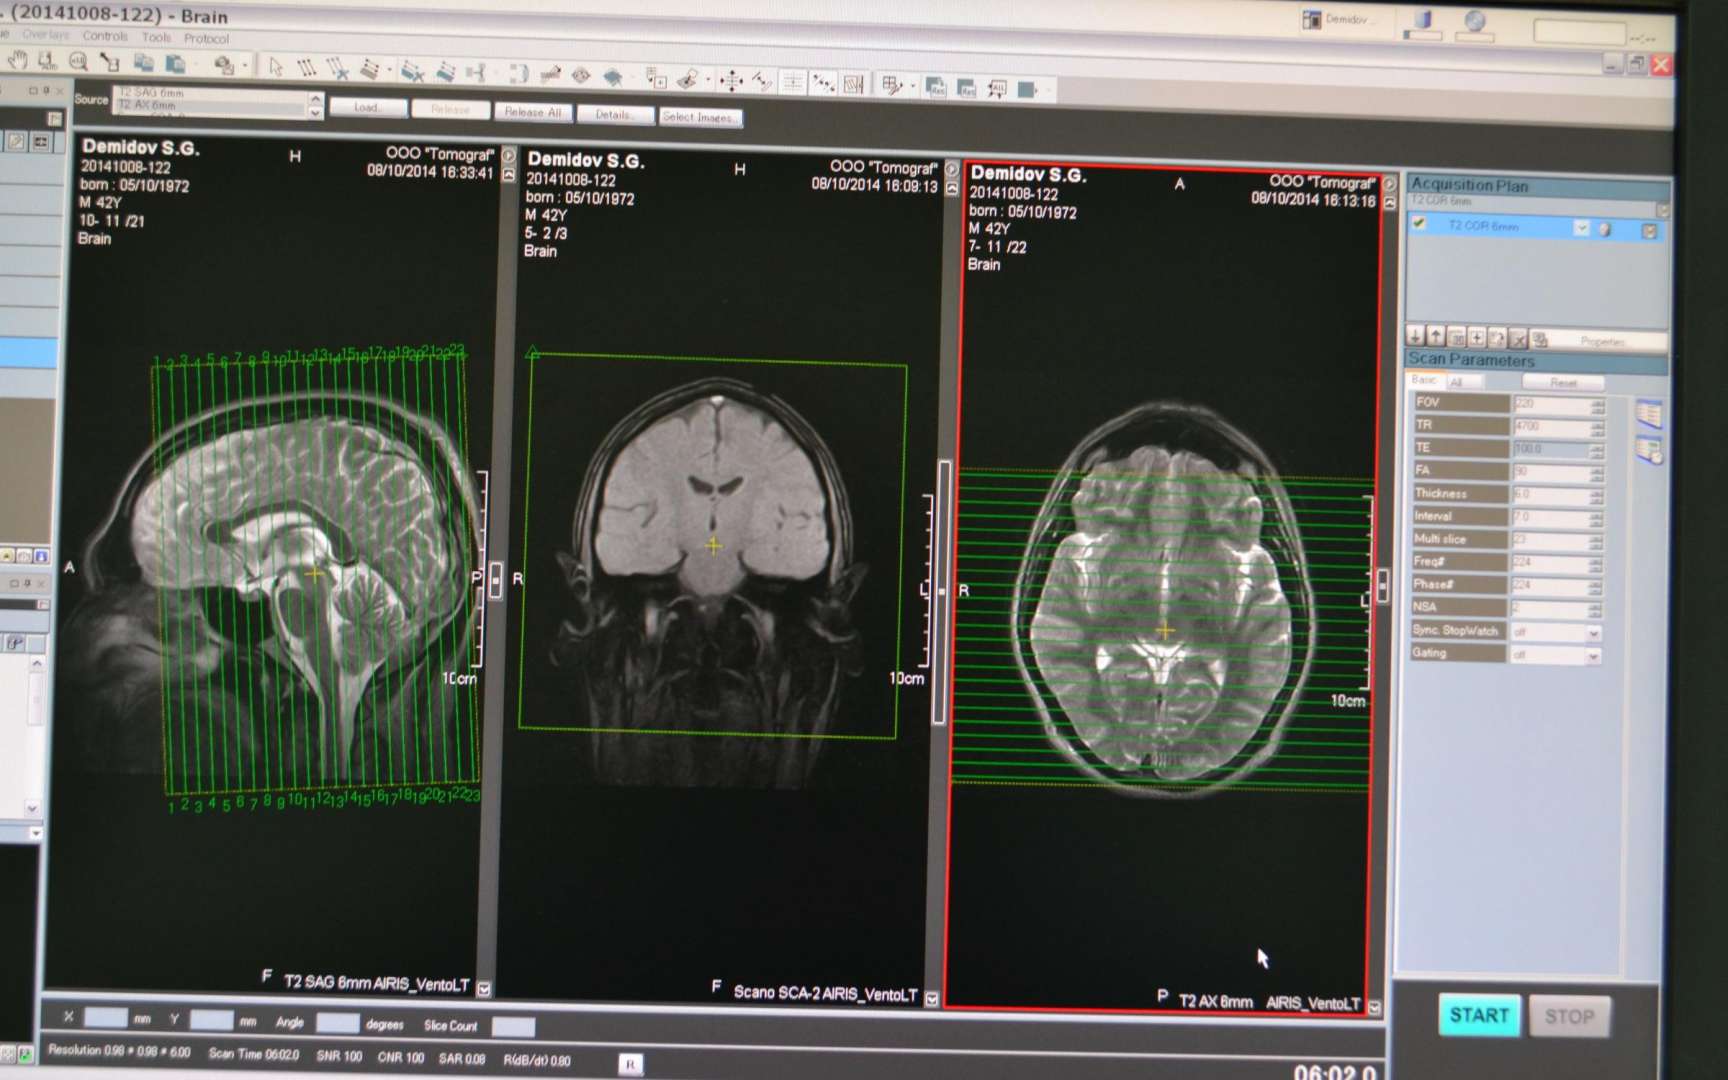Click the START scan button

(1479, 1016)
